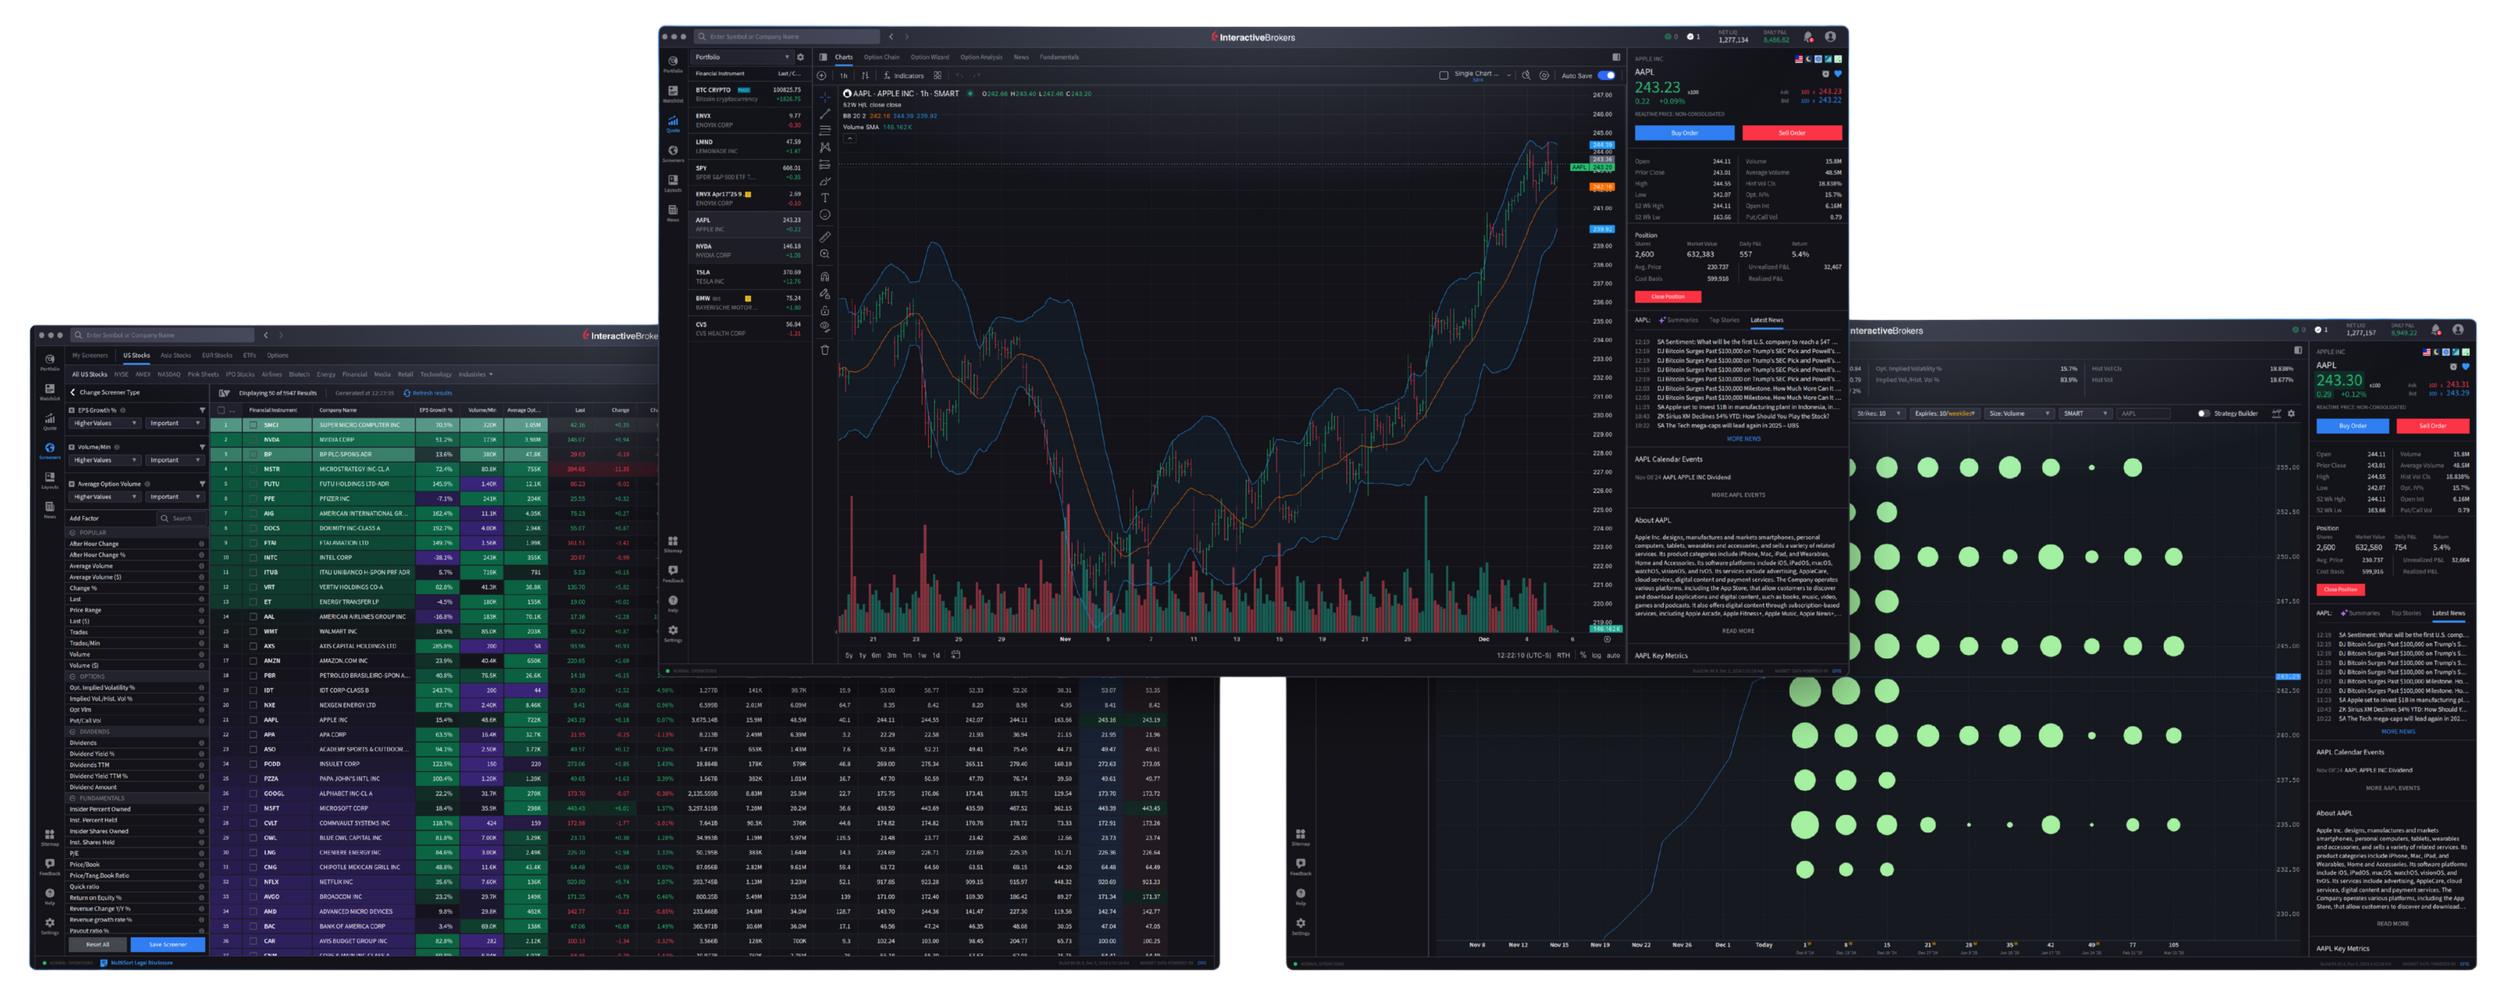Check the SMCI row checkbox
Image resolution: width=2500 pixels, height=998 pixels.
click(253, 425)
